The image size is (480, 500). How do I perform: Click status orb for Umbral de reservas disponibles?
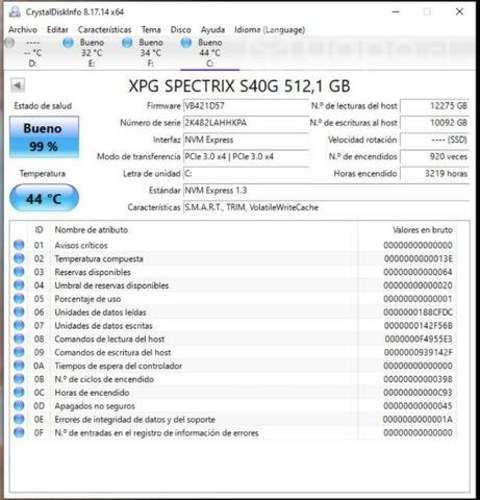(x=19, y=285)
